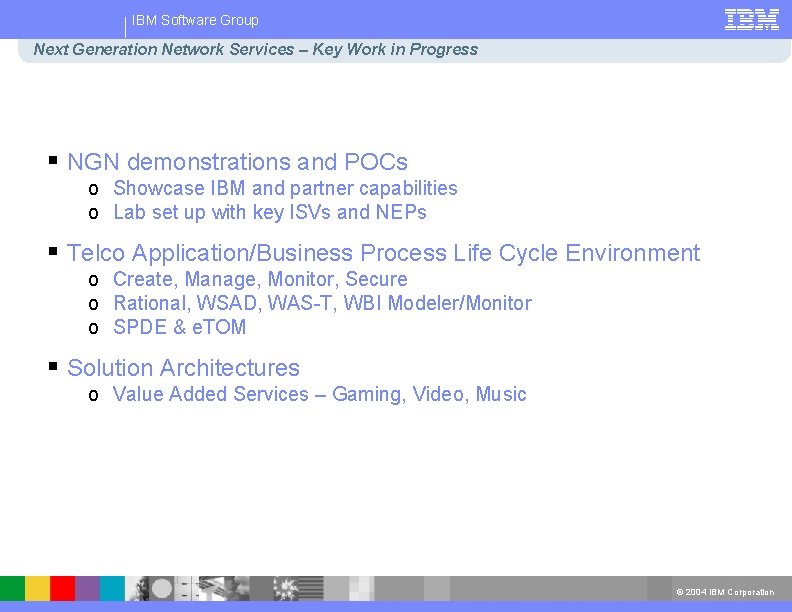Click the starburst image in the footer strip

286,589
